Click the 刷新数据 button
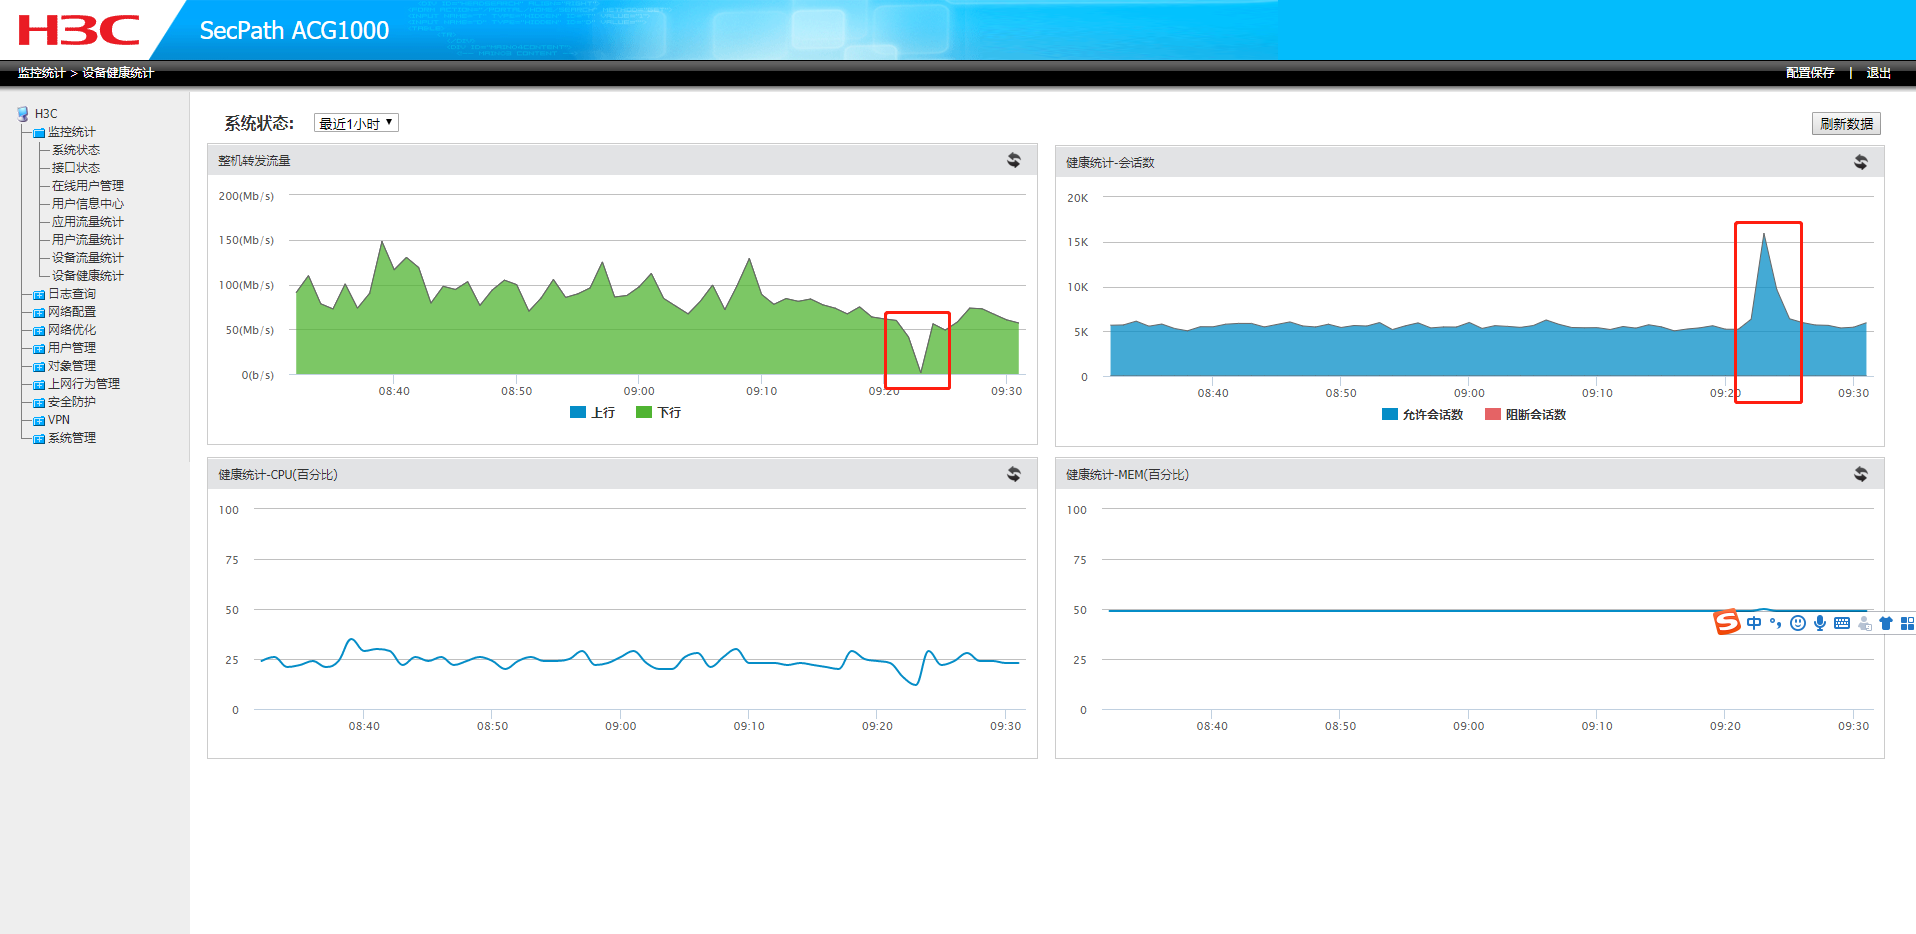The height and width of the screenshot is (934, 1916). [1846, 124]
